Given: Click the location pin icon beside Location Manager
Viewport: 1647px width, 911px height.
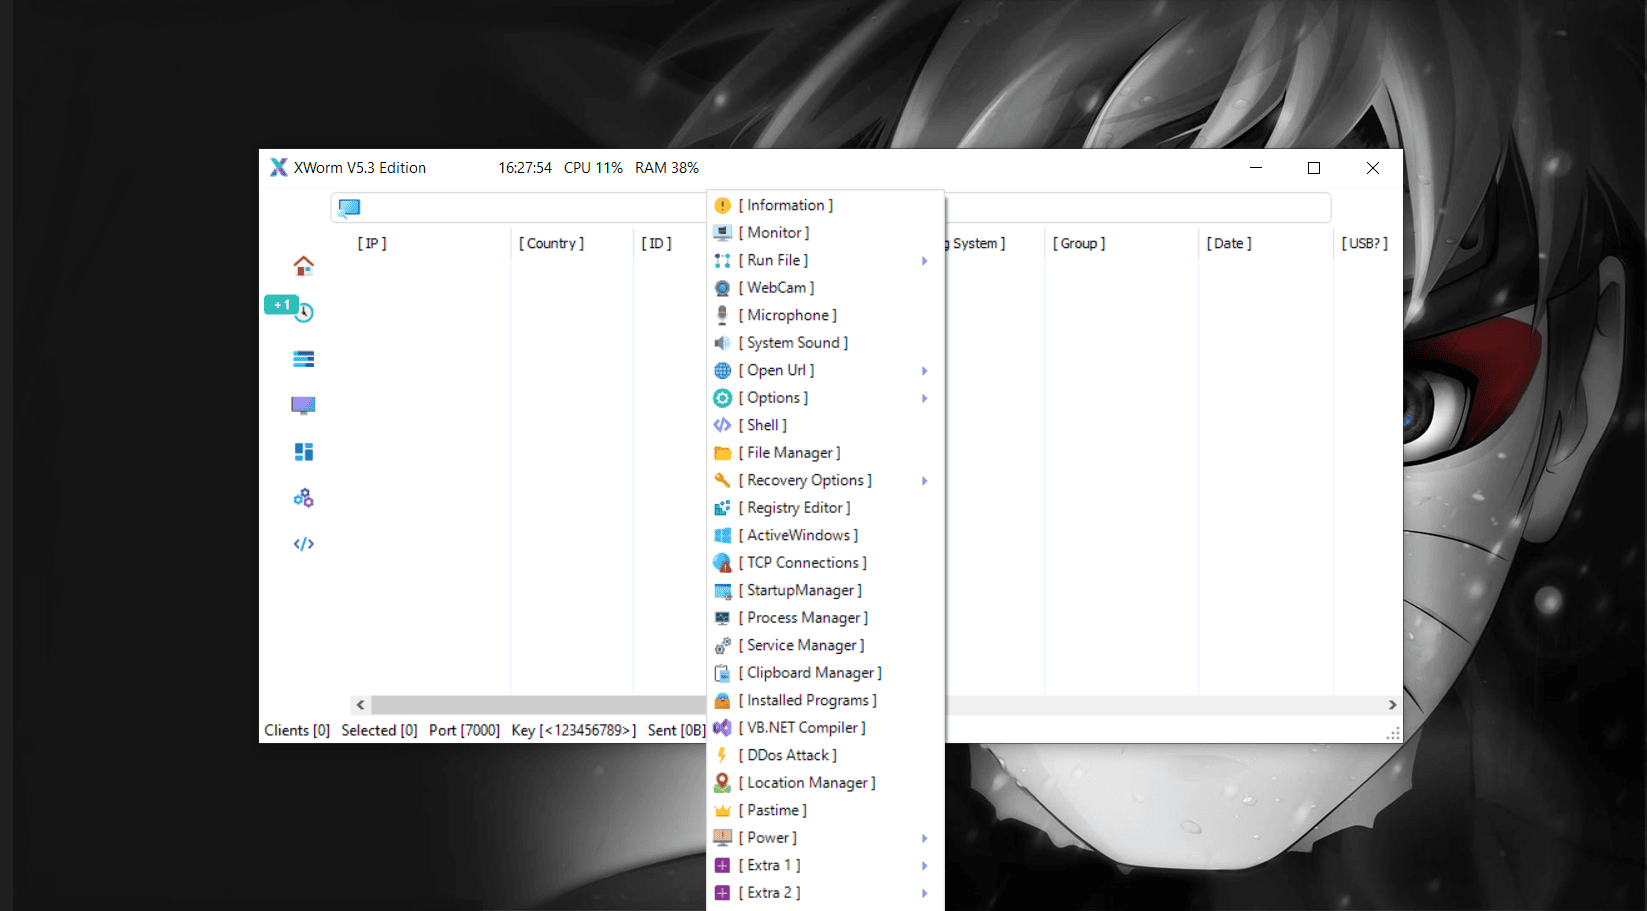Looking at the screenshot, I should click(x=723, y=782).
